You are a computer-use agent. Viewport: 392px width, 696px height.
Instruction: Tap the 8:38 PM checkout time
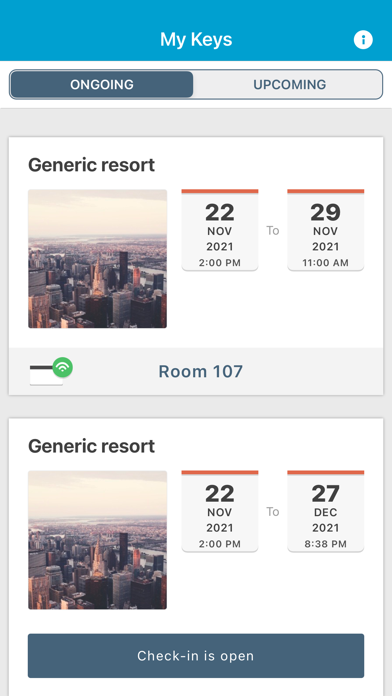click(x=325, y=544)
